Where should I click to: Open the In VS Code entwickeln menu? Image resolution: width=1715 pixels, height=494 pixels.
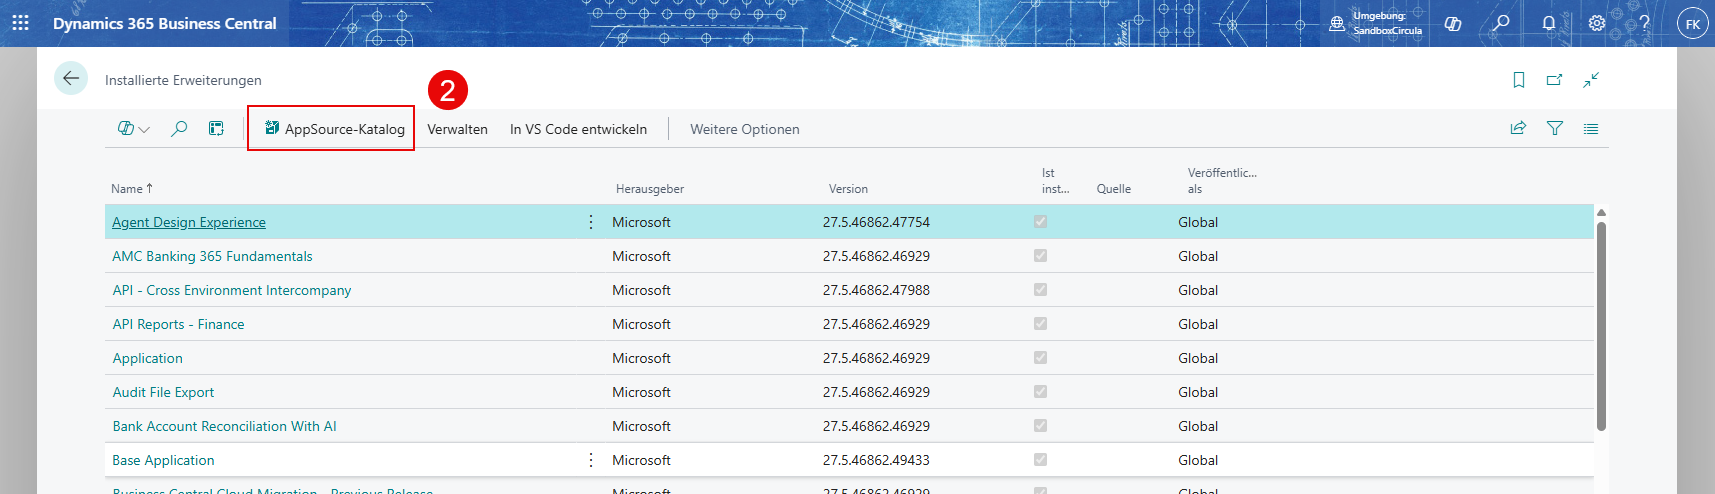coord(578,129)
